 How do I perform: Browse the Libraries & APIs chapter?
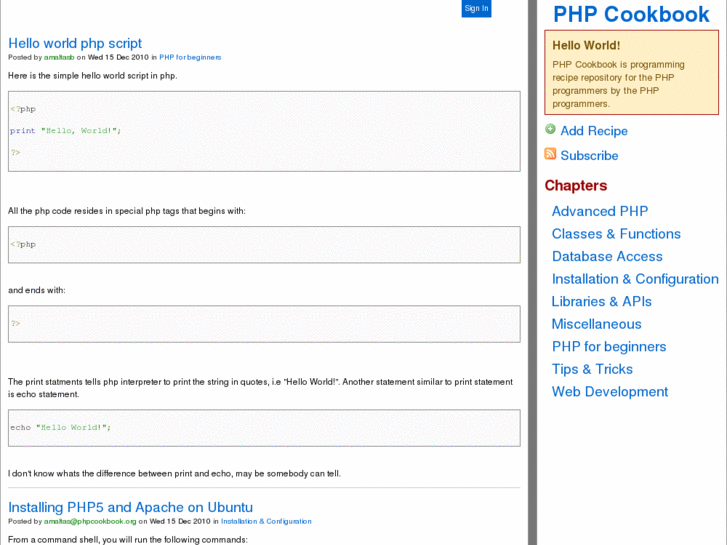click(x=602, y=301)
